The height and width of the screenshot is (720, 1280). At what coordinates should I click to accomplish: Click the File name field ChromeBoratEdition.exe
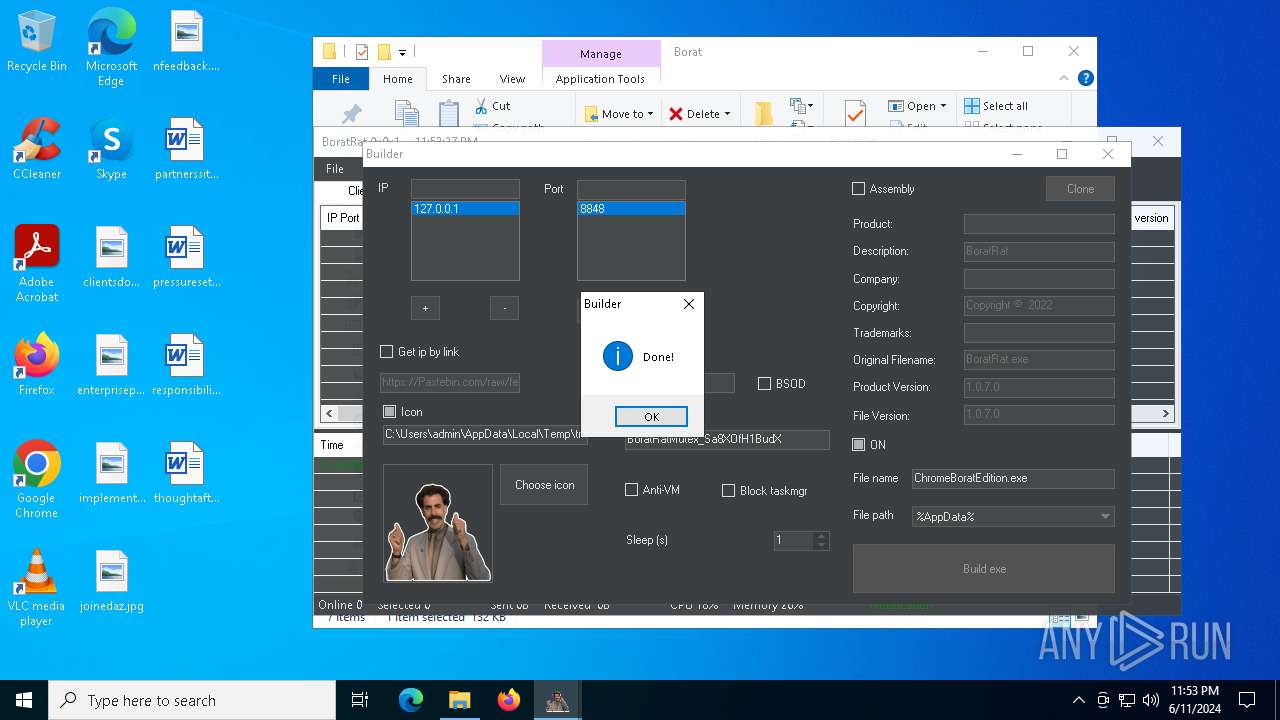point(1013,478)
